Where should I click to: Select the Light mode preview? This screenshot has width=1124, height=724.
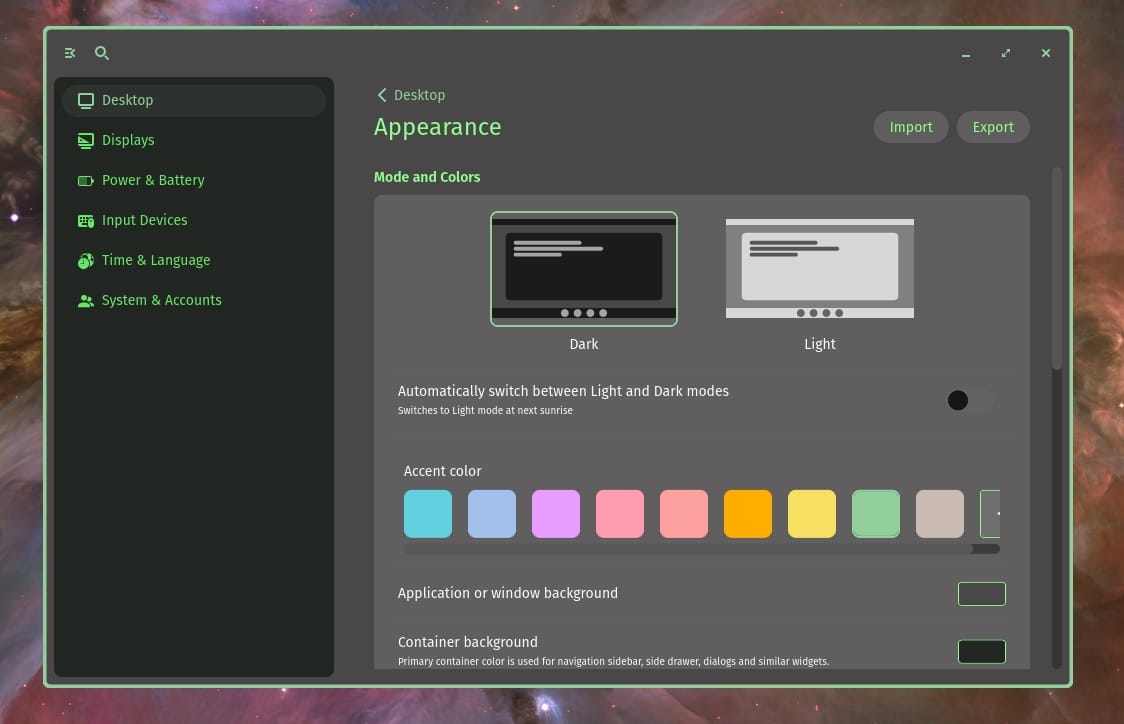point(819,268)
